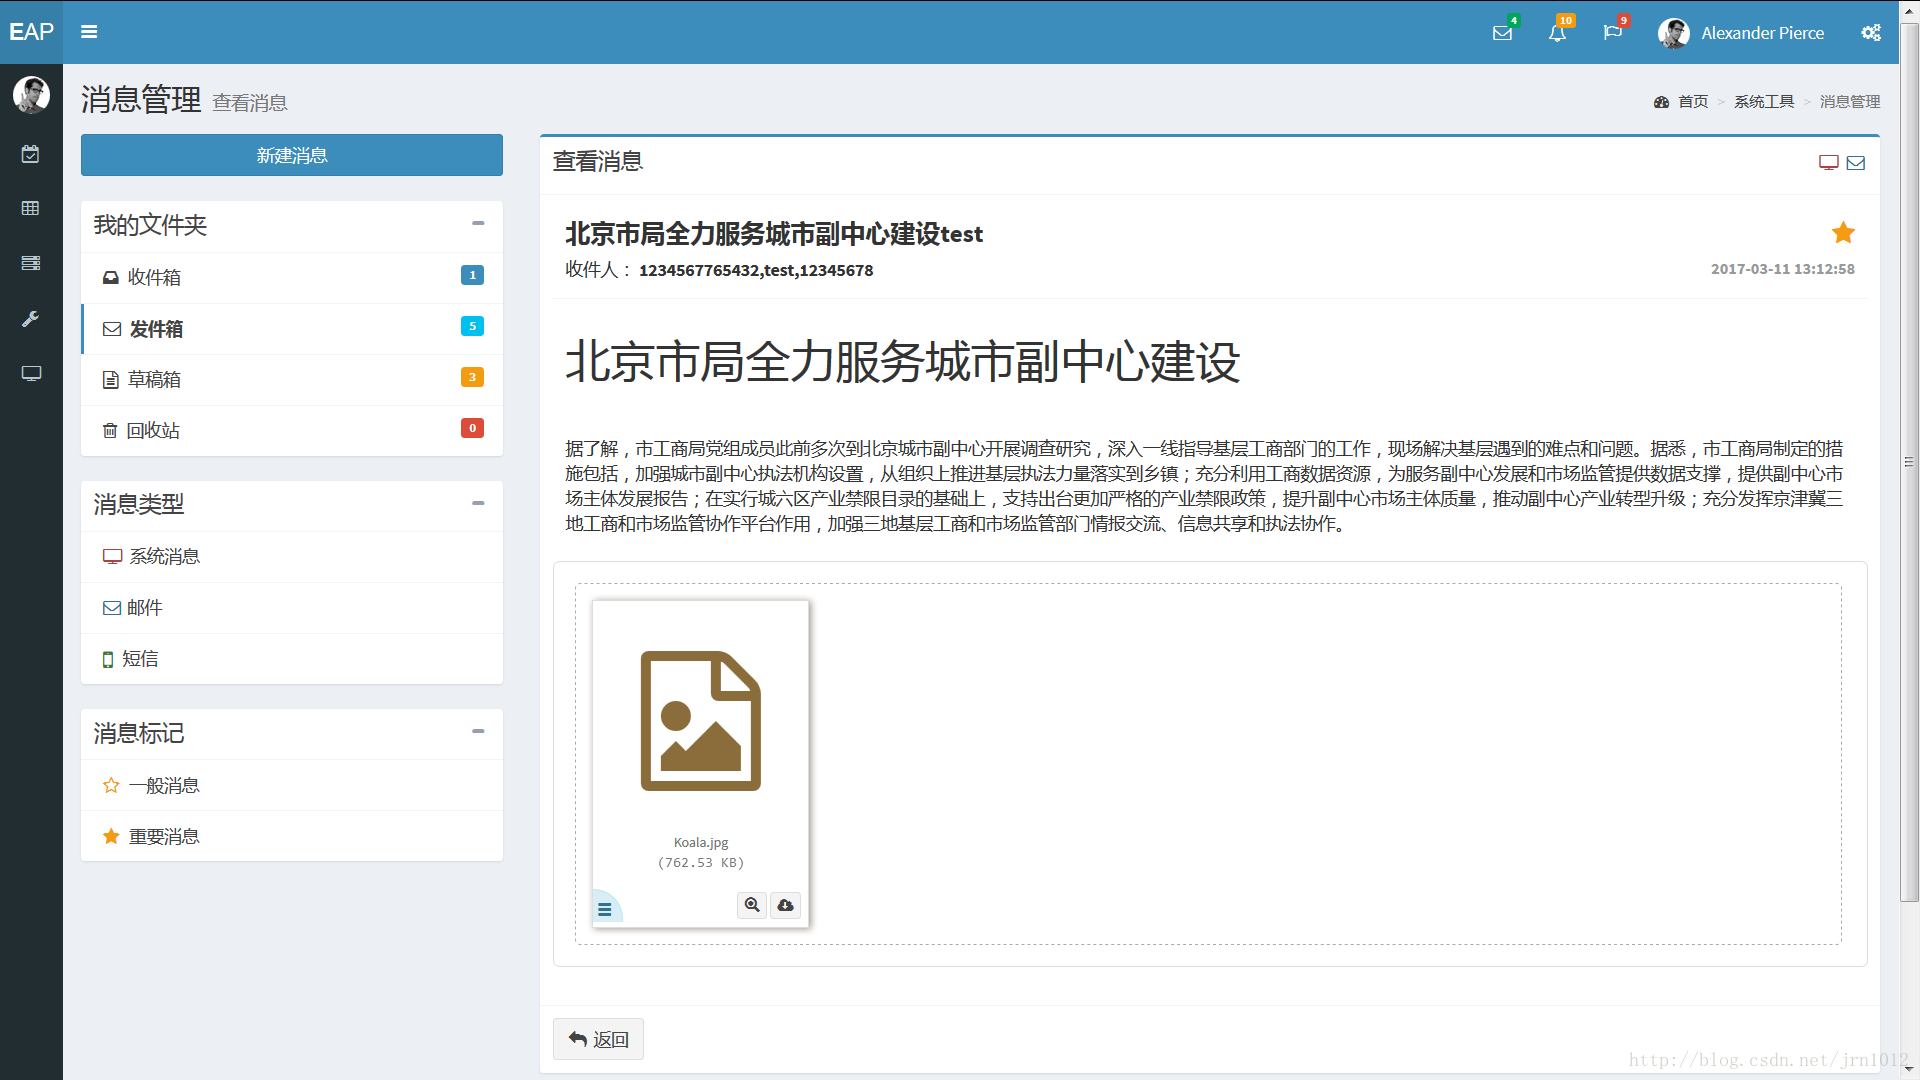1920x1080 pixels.
Task: Open the server list icon in left sidebar
Action: [31, 263]
